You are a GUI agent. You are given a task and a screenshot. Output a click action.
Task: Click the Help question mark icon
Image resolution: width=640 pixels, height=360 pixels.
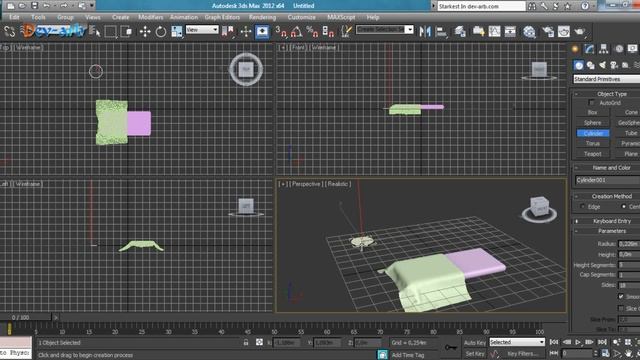585,6
